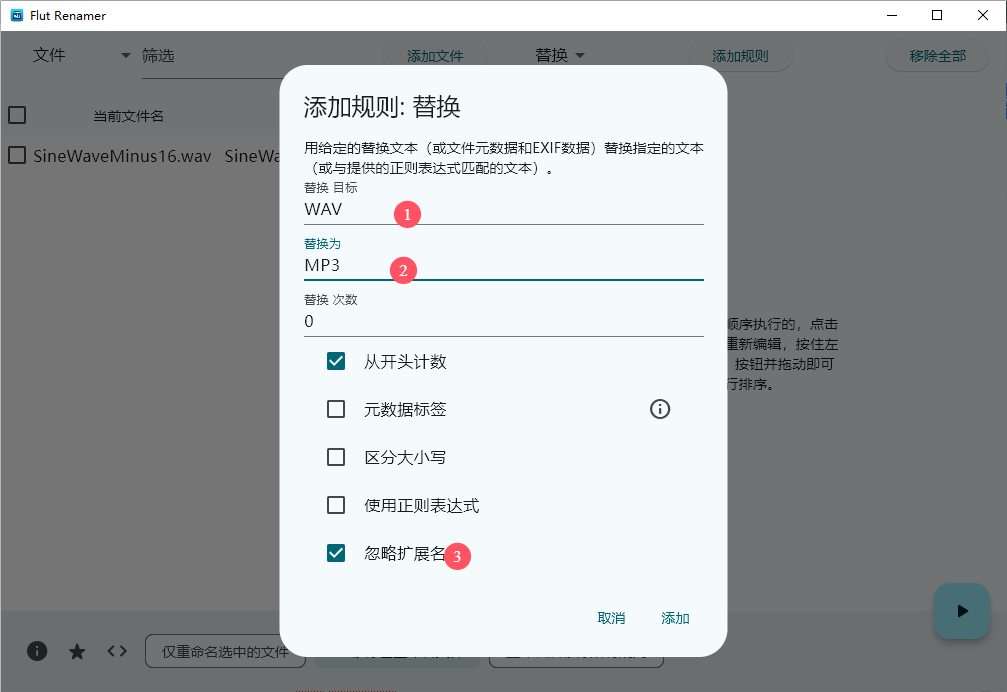Confirm with the 添加 button
This screenshot has height=692, width=1007.
click(675, 618)
